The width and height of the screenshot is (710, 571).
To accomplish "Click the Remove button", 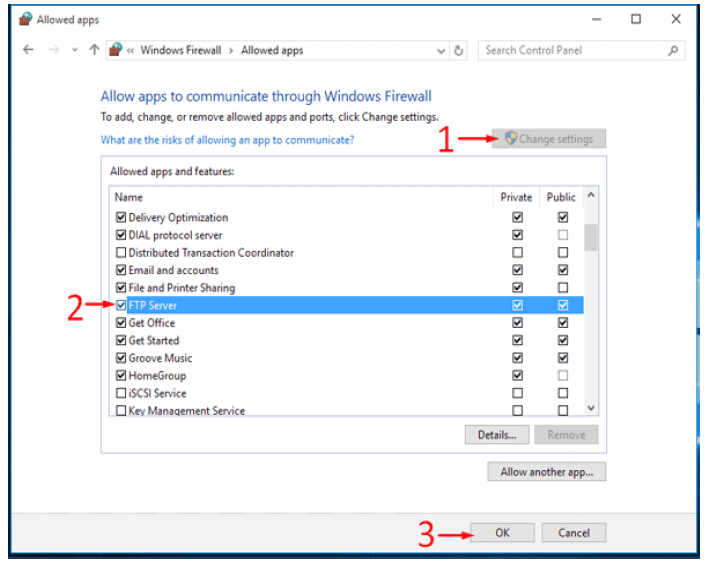I will pos(566,435).
